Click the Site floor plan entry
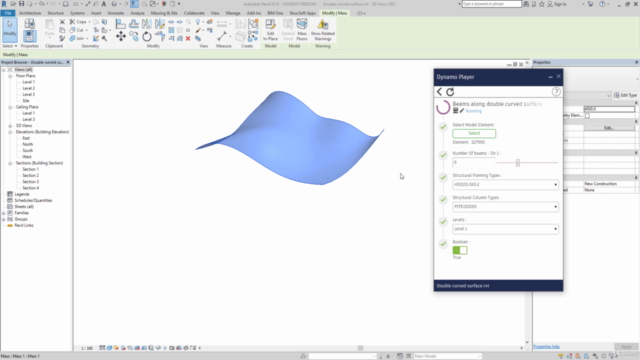 tap(26, 100)
